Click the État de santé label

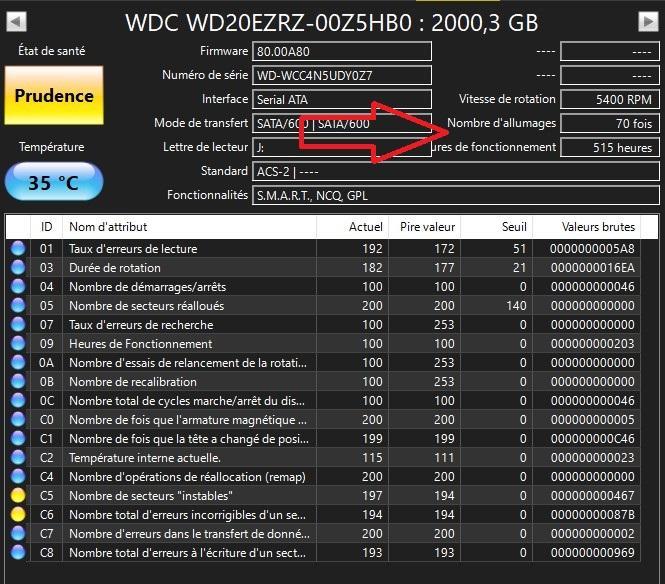(x=52, y=51)
